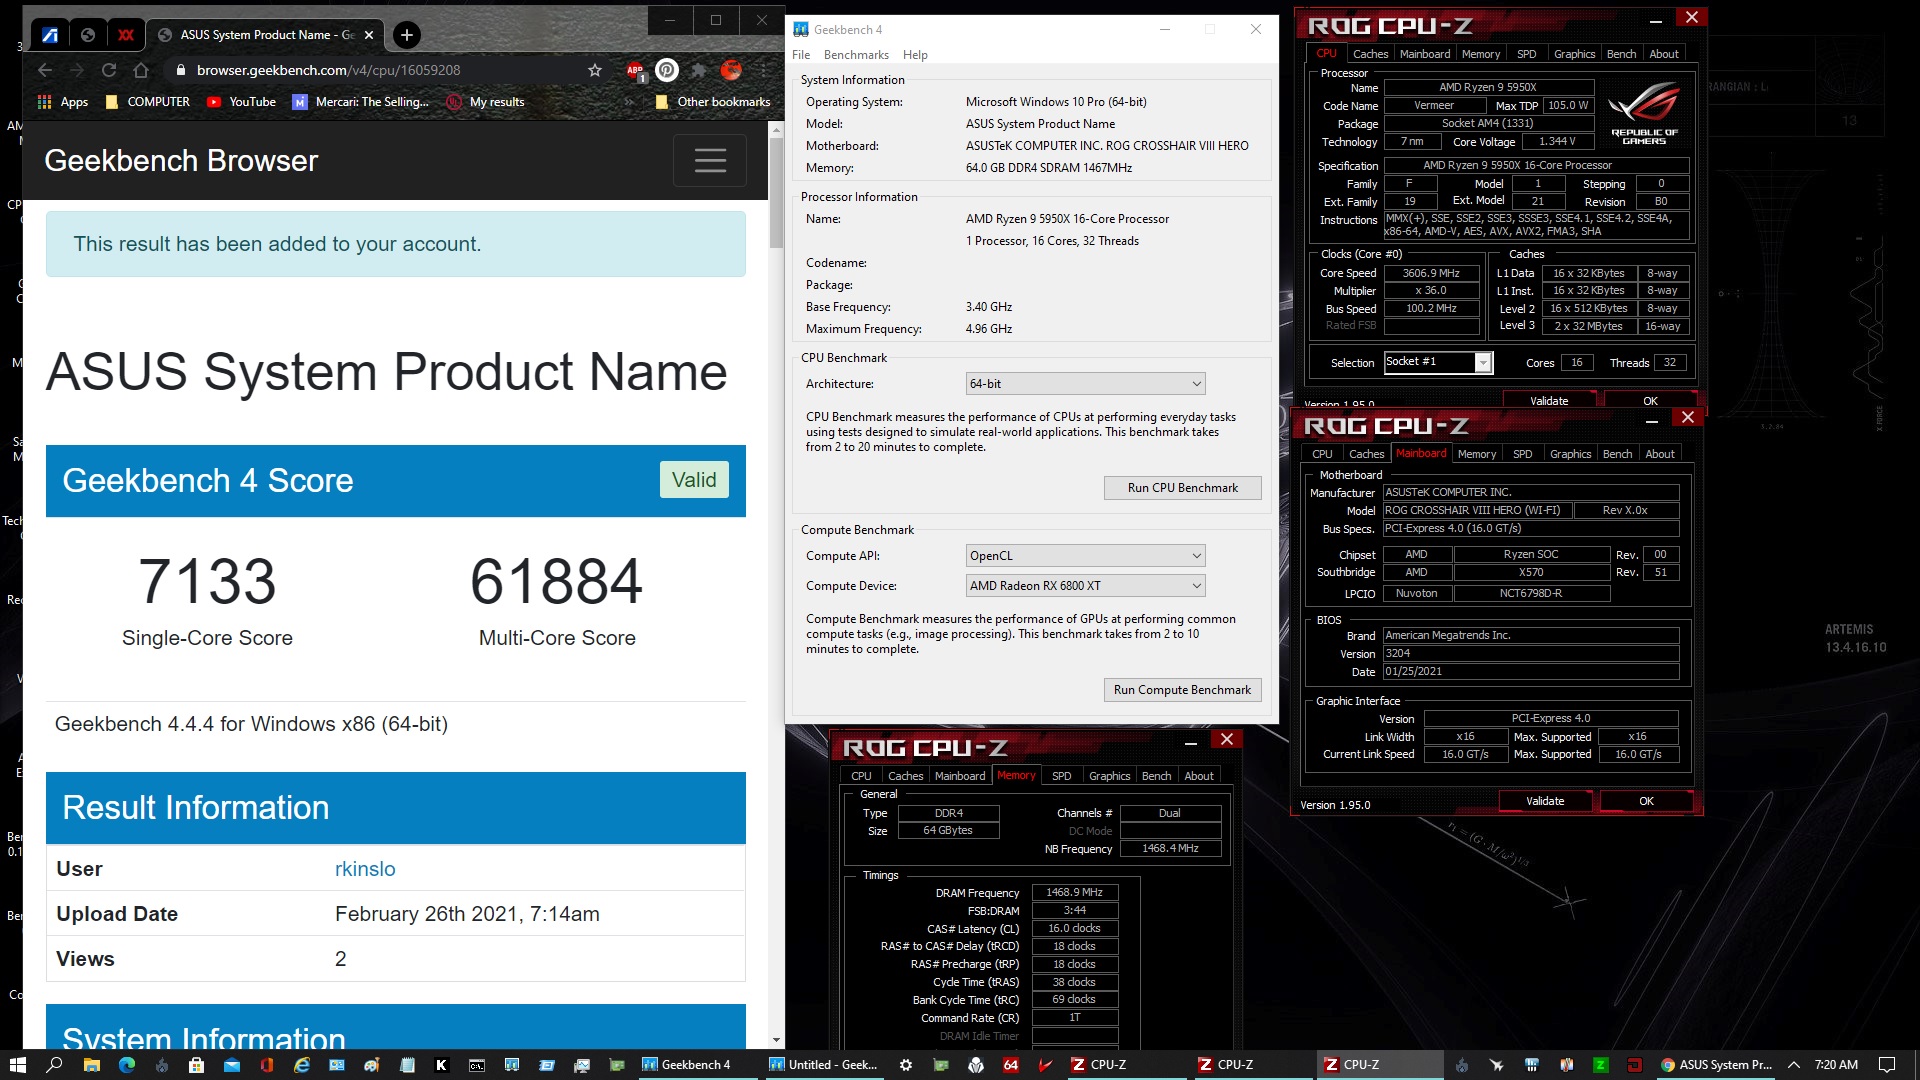Launch Microsoft Edge from the taskbar
Image resolution: width=1920 pixels, height=1080 pixels.
(127, 1065)
